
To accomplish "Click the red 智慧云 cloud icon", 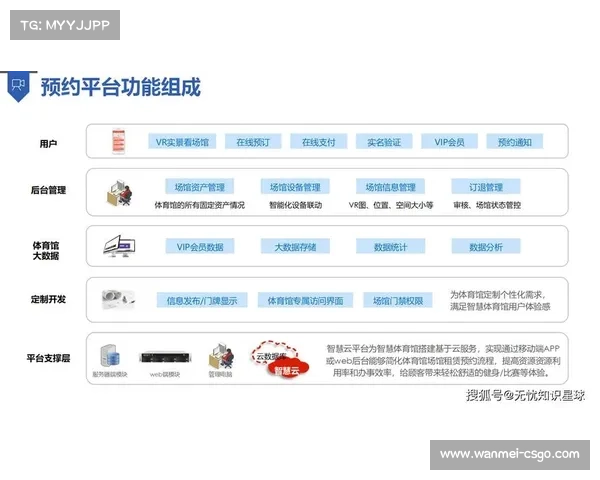I will (289, 369).
